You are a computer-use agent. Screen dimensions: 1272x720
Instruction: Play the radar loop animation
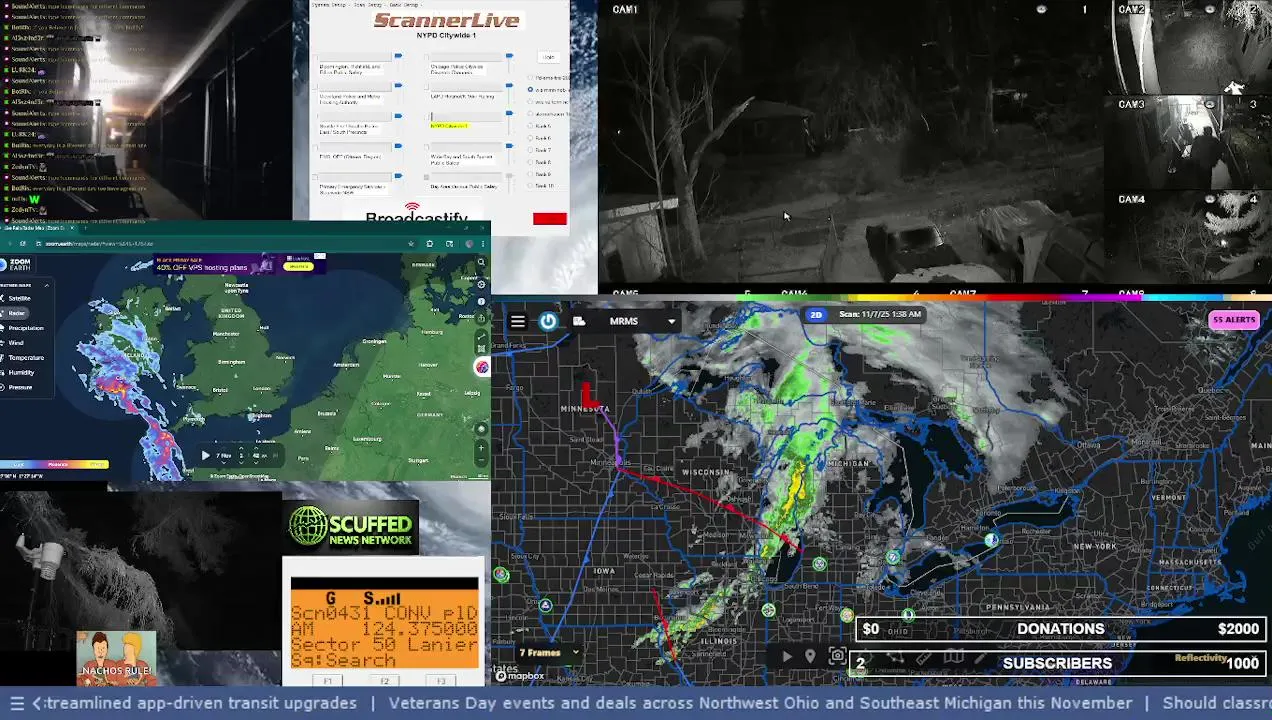tap(787, 656)
